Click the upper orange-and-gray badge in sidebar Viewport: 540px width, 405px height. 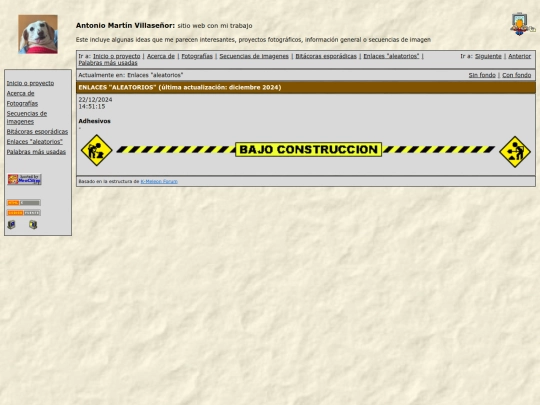point(24,202)
